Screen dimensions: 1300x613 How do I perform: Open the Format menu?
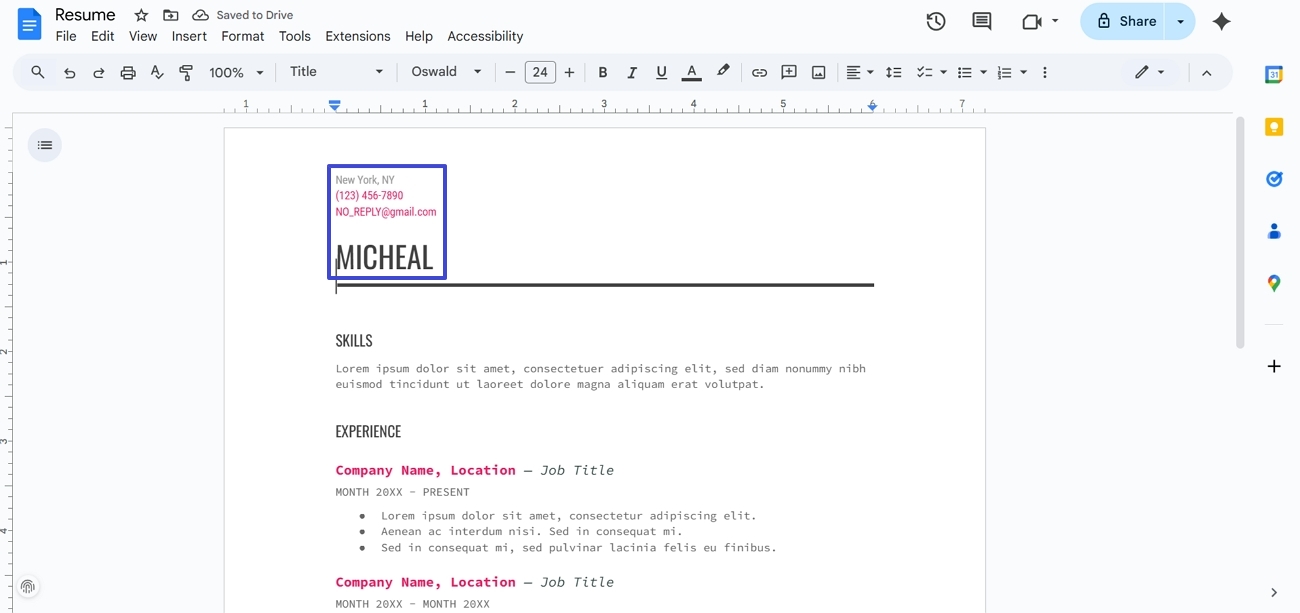point(243,36)
